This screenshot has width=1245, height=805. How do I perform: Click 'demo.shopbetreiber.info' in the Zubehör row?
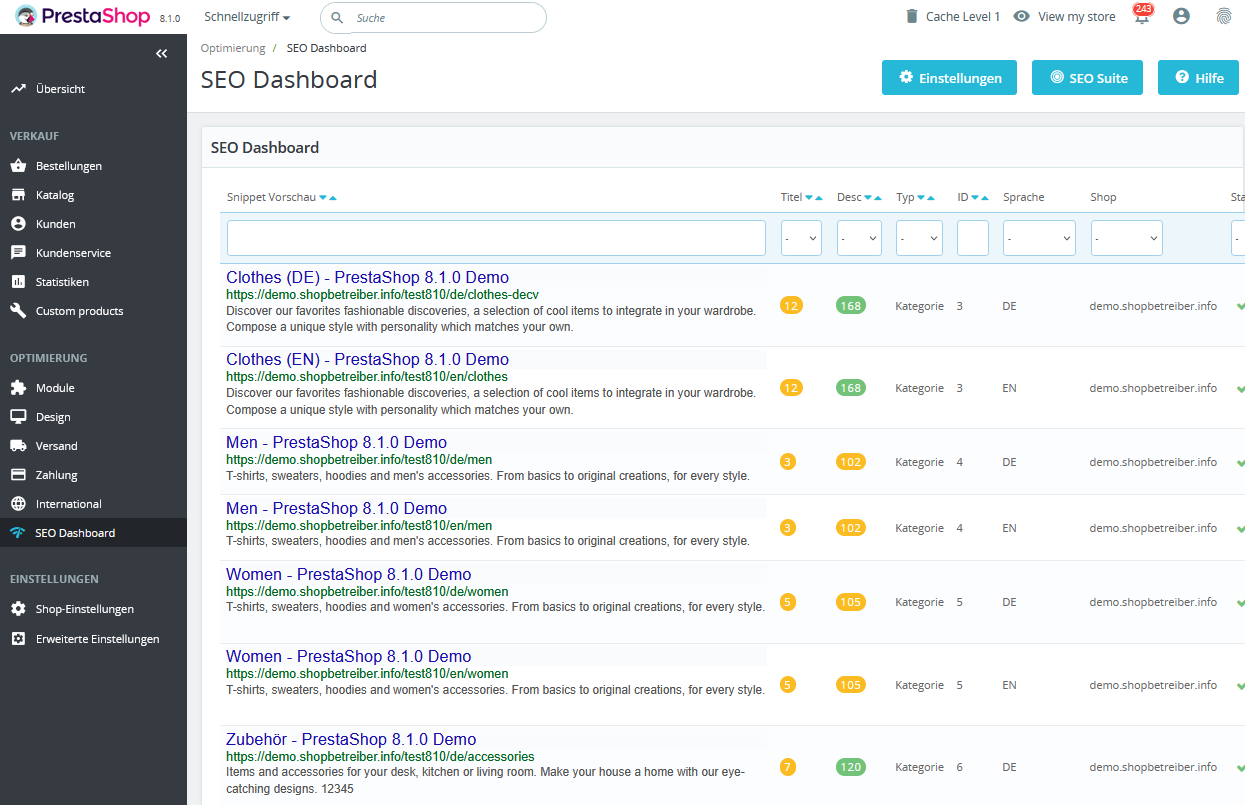1153,767
